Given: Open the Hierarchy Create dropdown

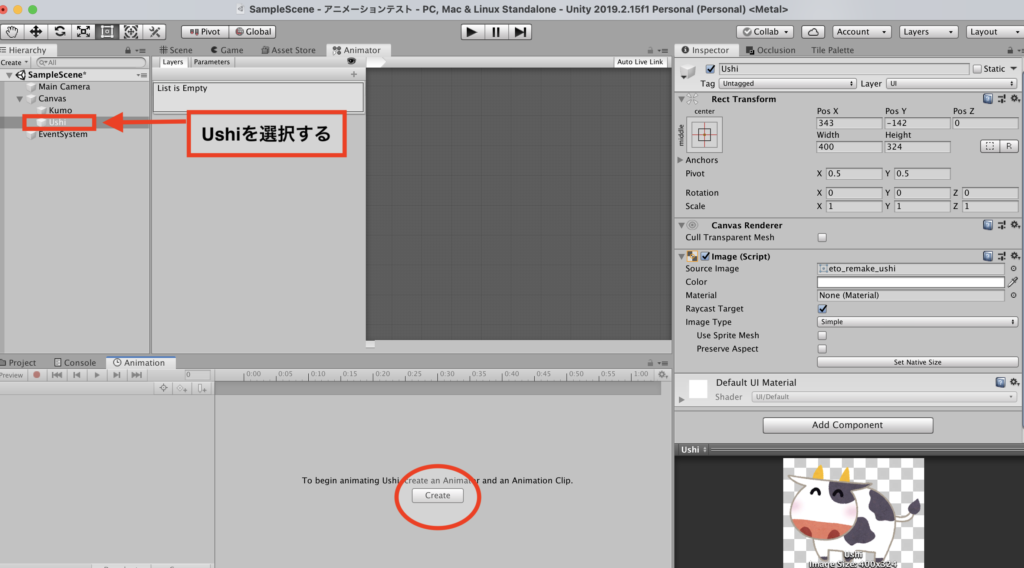Looking at the screenshot, I should click(x=14, y=63).
